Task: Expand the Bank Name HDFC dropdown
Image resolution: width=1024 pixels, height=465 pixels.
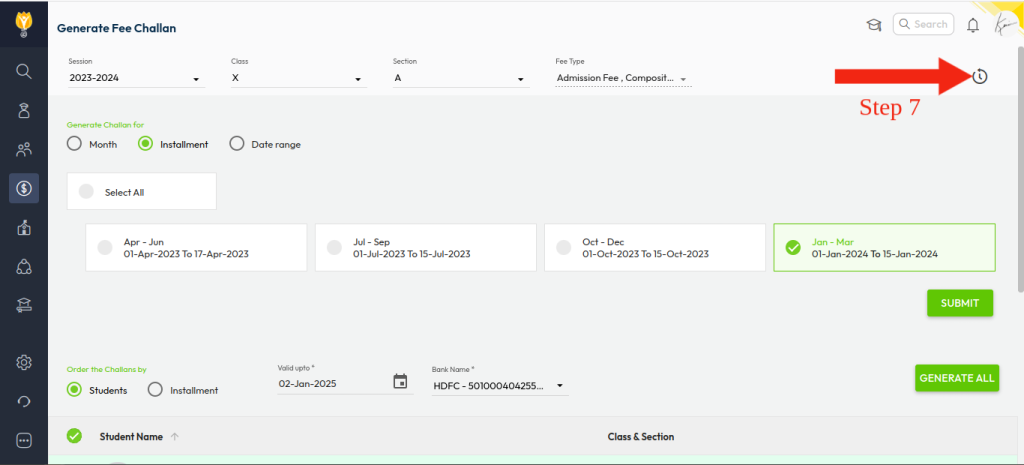Action: click(500, 386)
